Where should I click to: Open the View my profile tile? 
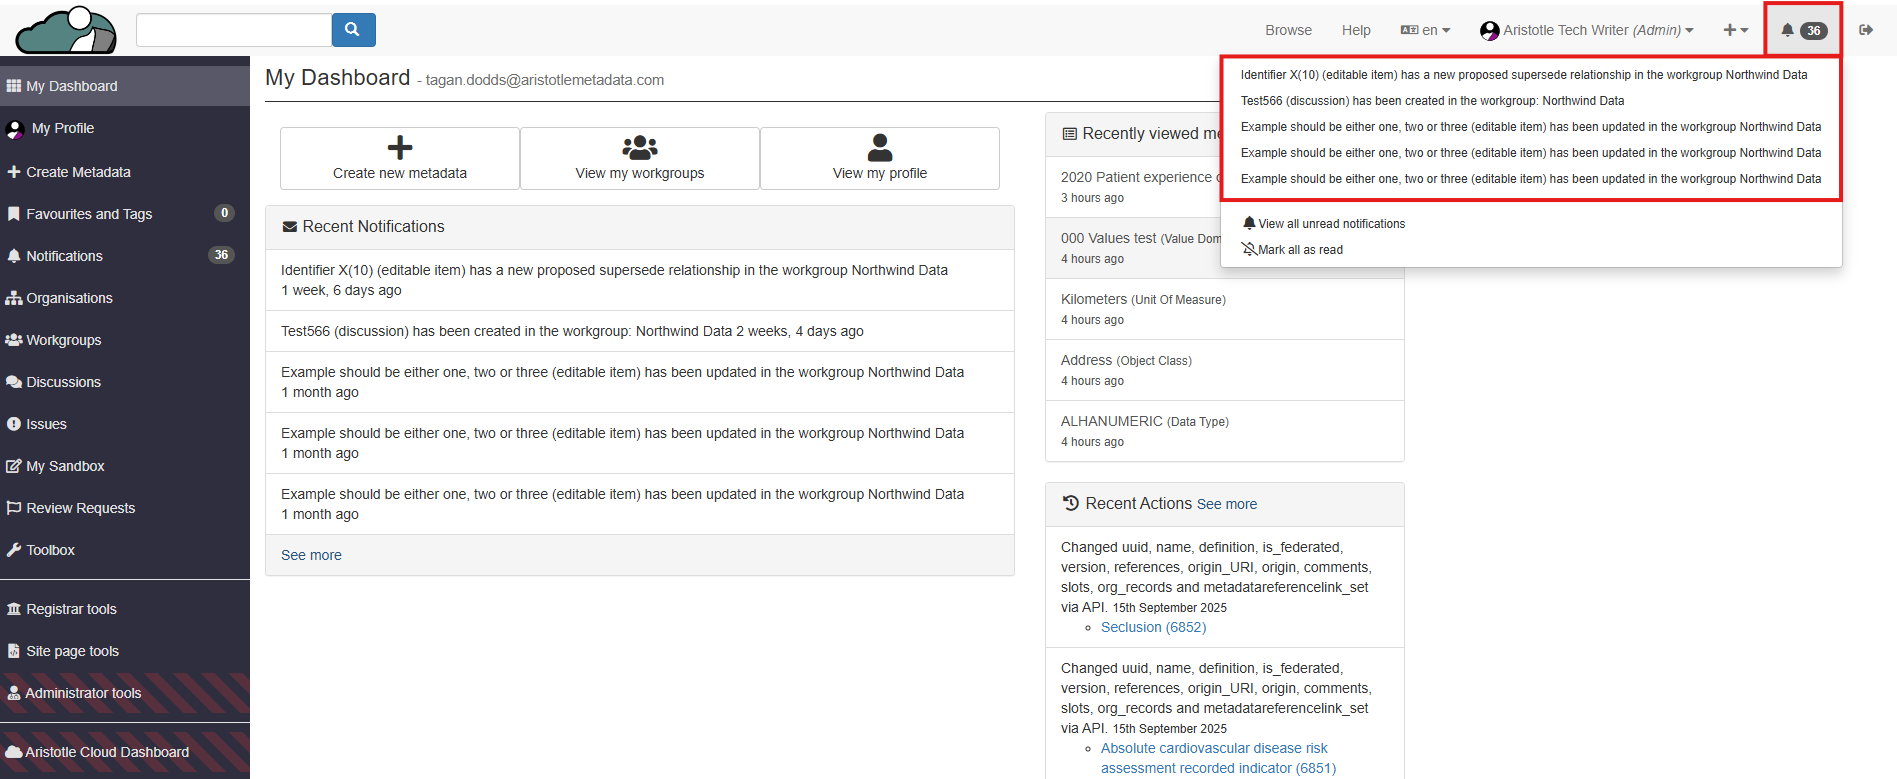[x=880, y=158]
